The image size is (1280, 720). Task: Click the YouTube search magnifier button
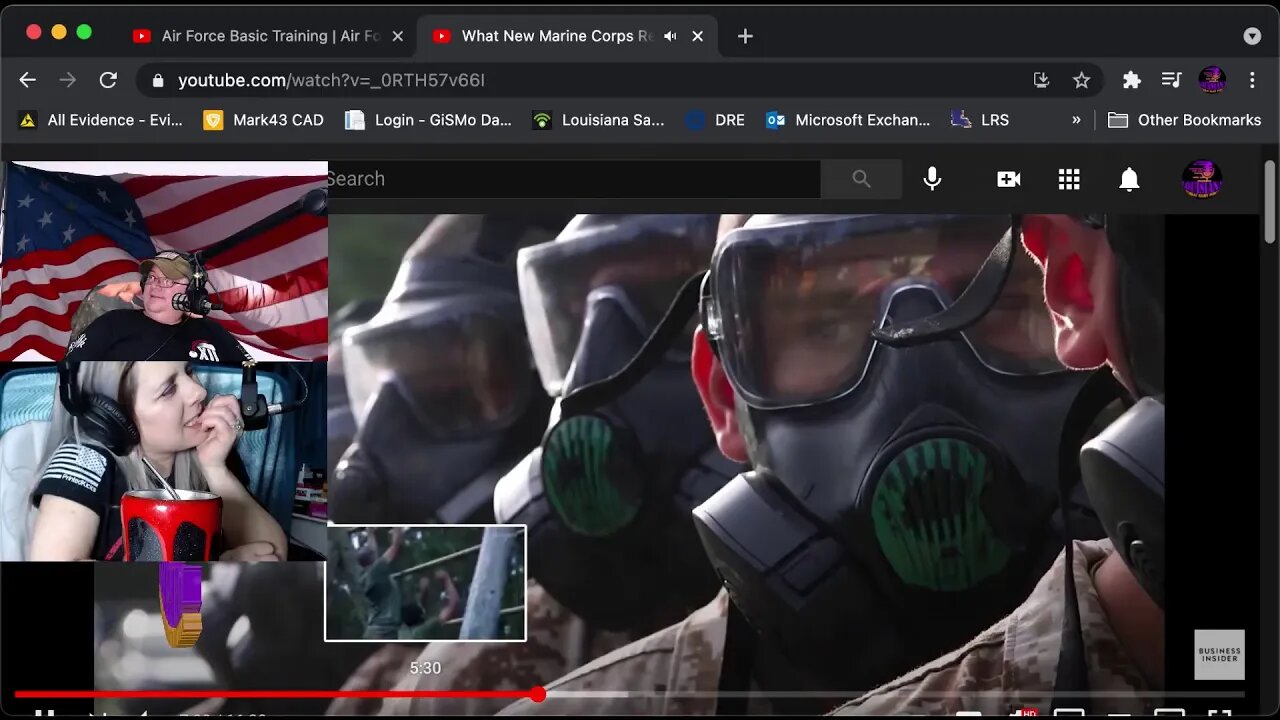[861, 179]
